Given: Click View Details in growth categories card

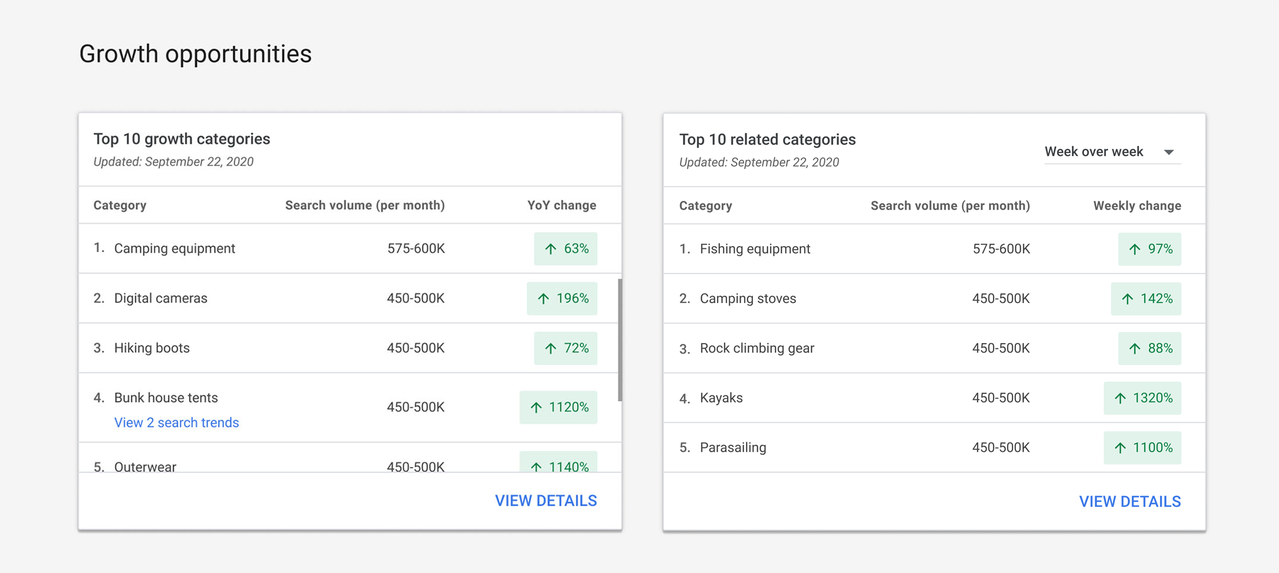Looking at the screenshot, I should pyautogui.click(x=545, y=501).
